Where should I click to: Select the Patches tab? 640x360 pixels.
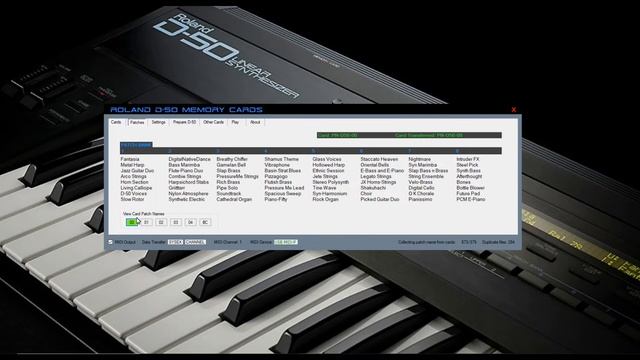(x=137, y=122)
